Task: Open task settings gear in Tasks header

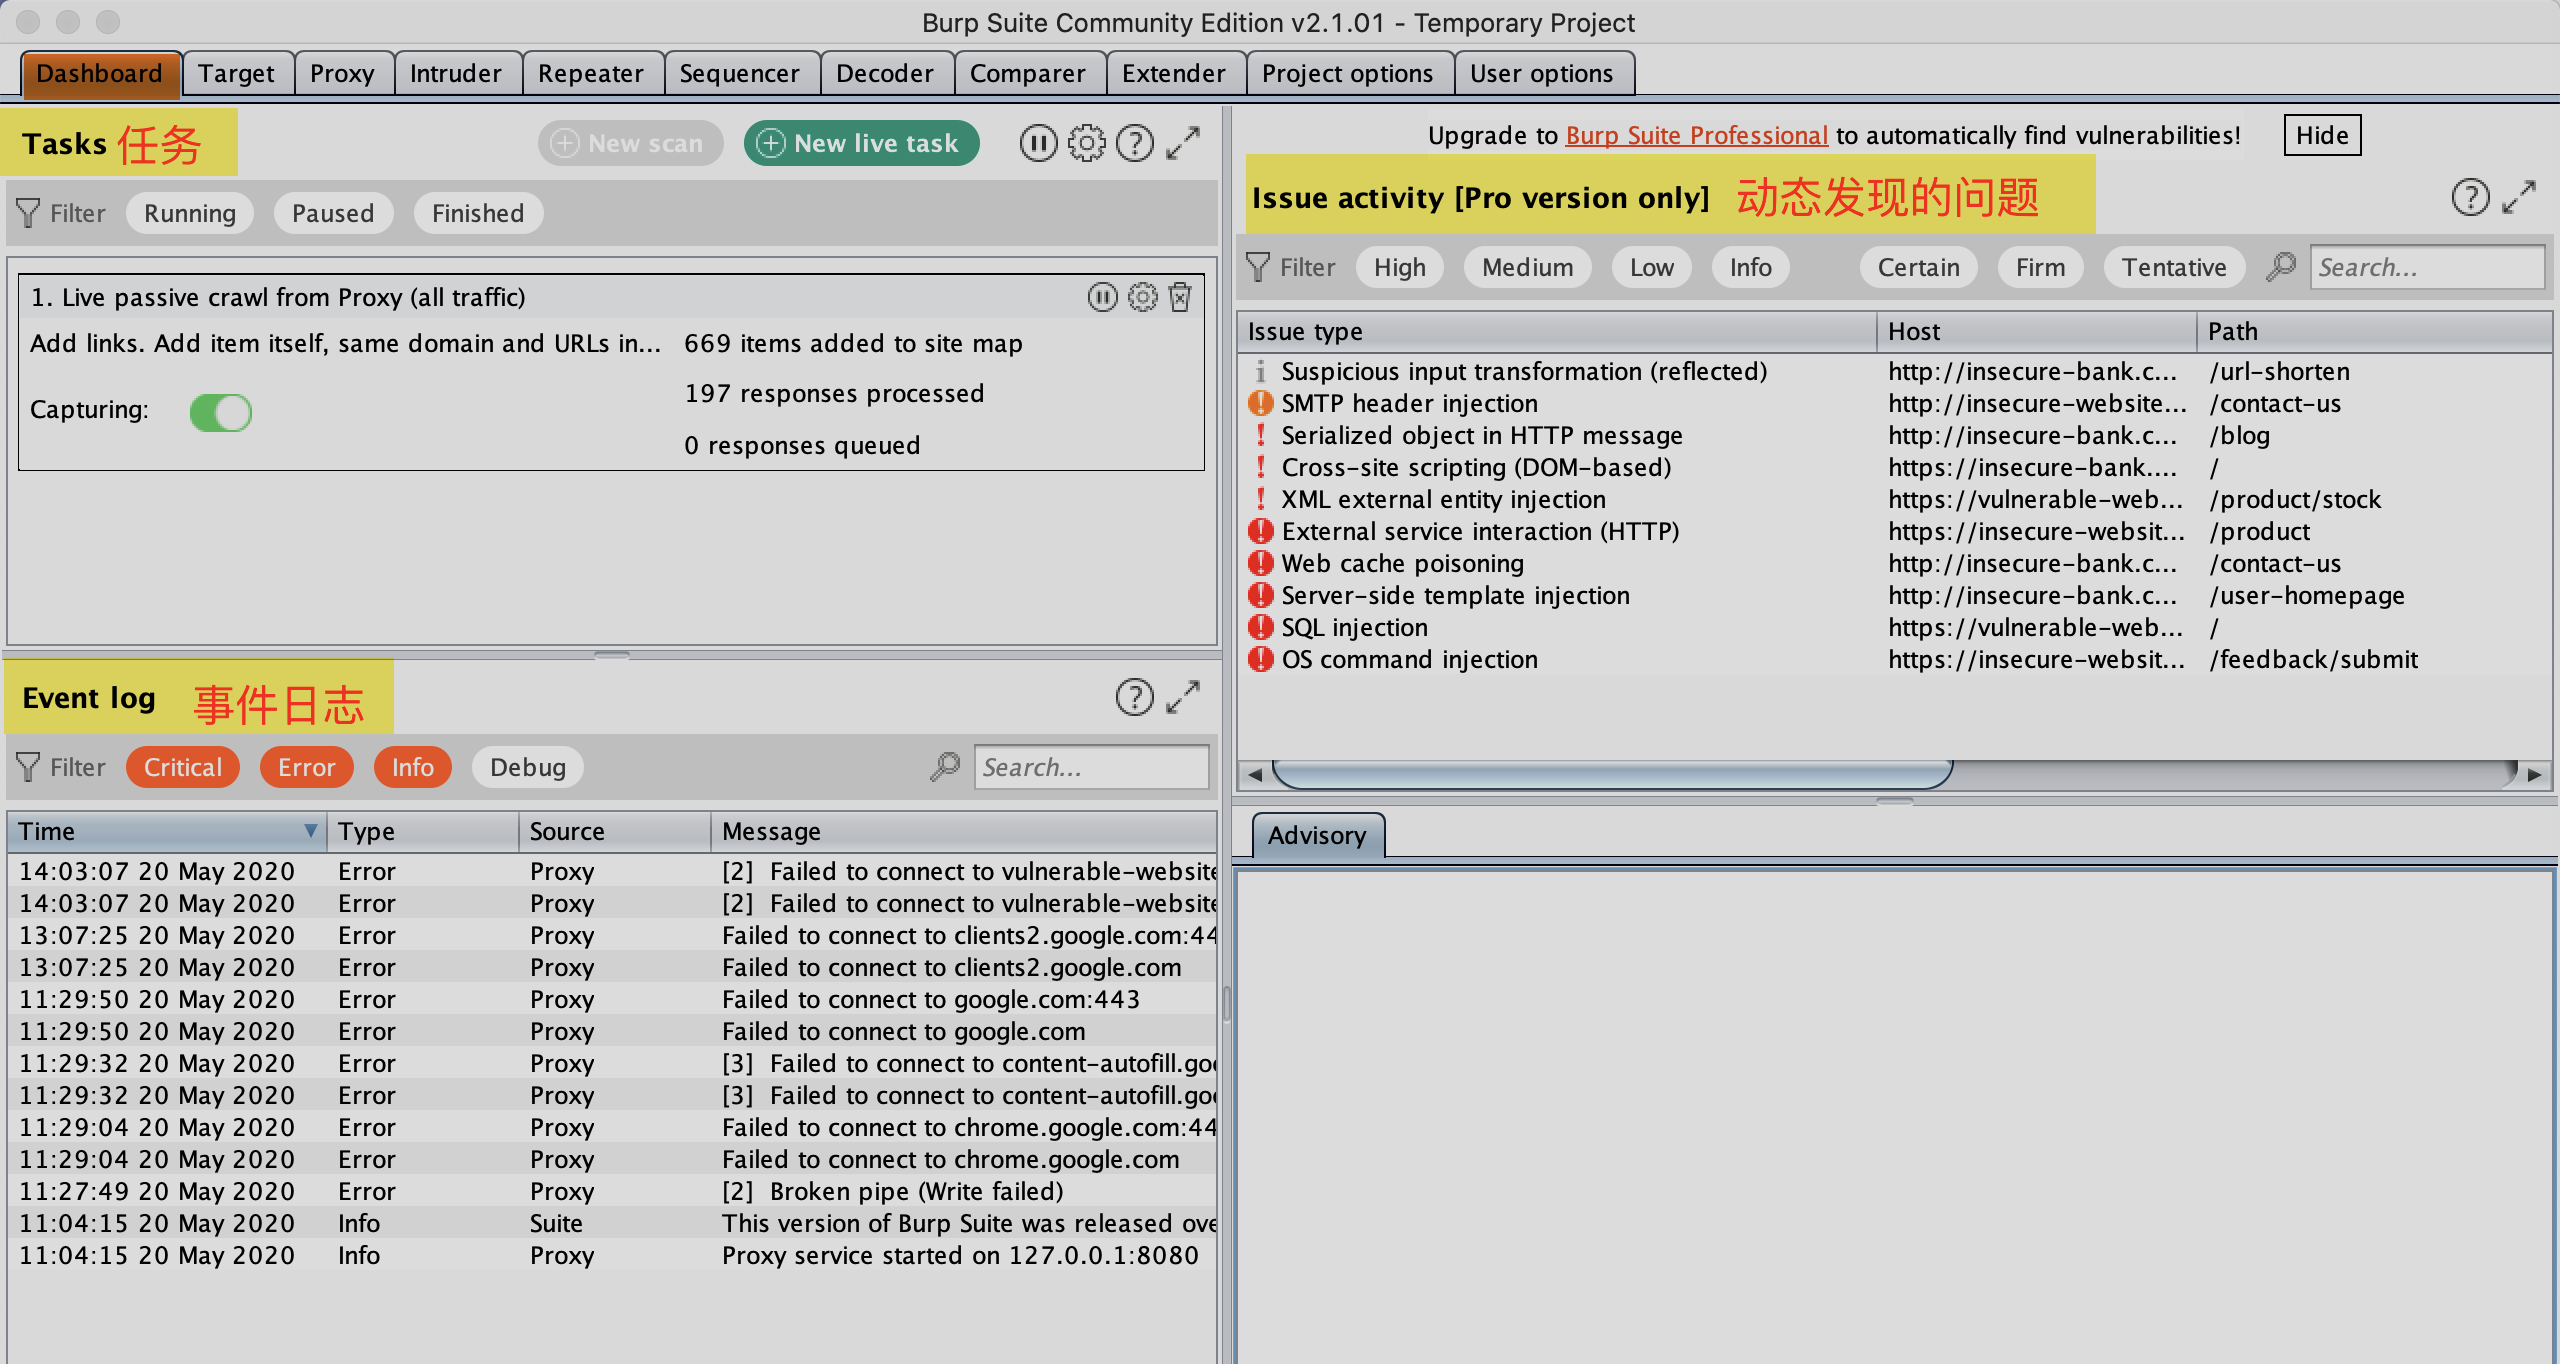Action: [x=1086, y=144]
